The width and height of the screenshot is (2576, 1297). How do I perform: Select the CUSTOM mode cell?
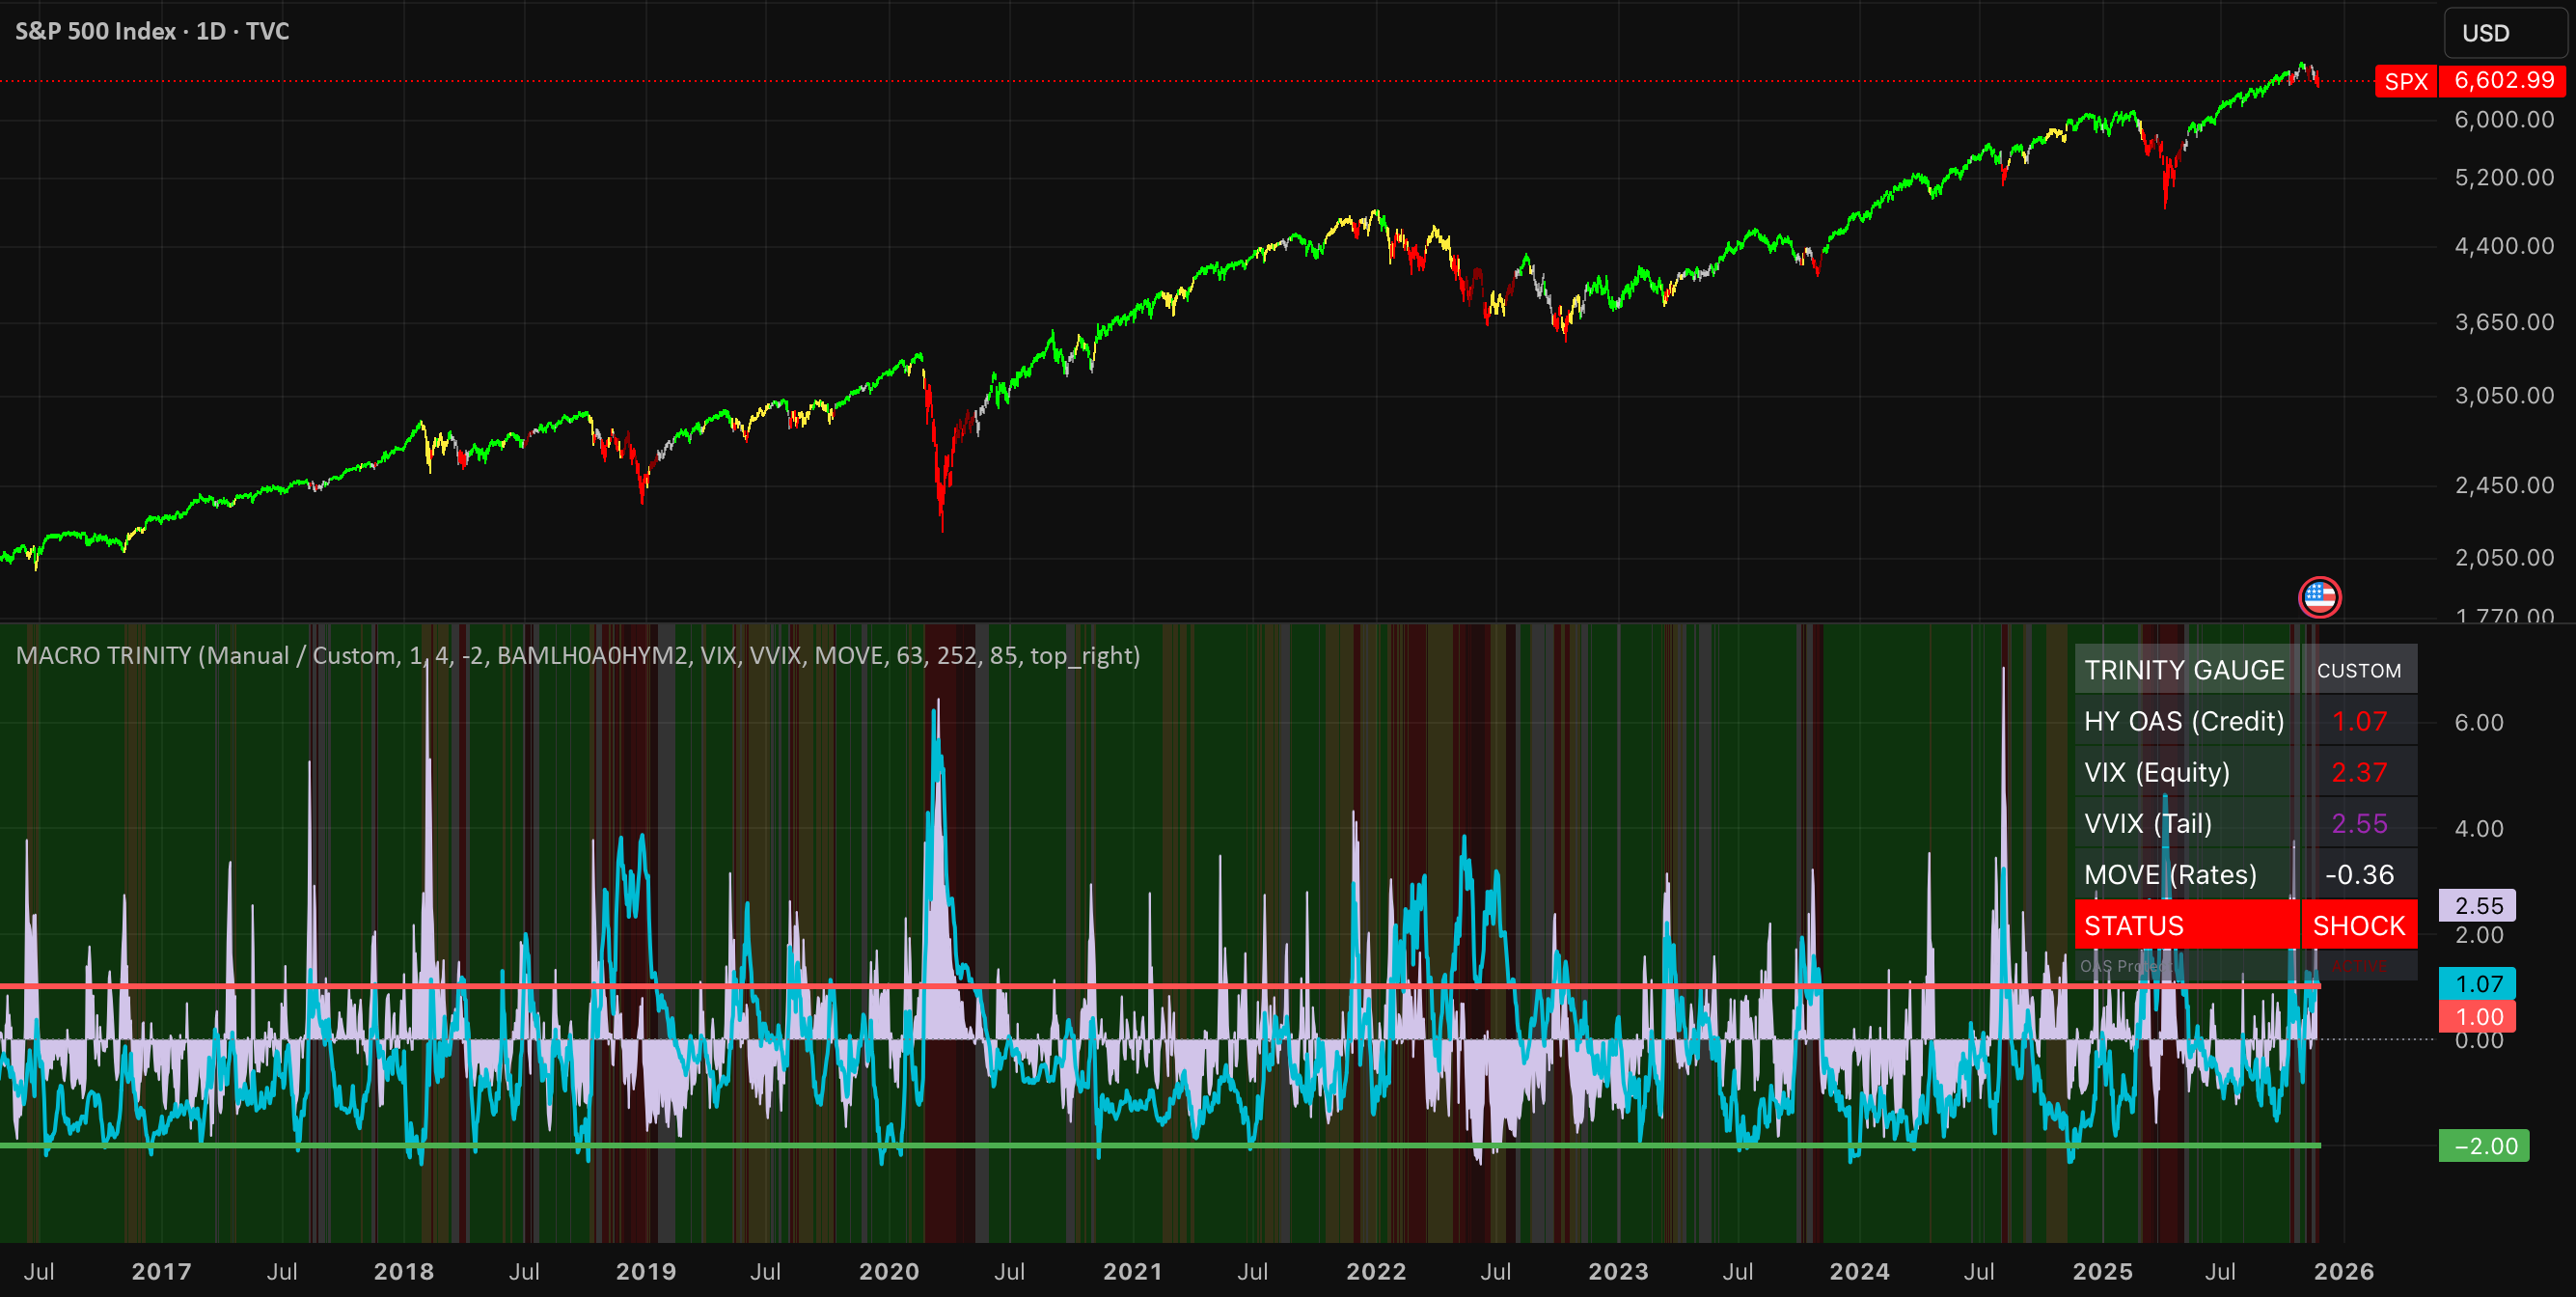click(x=2359, y=670)
